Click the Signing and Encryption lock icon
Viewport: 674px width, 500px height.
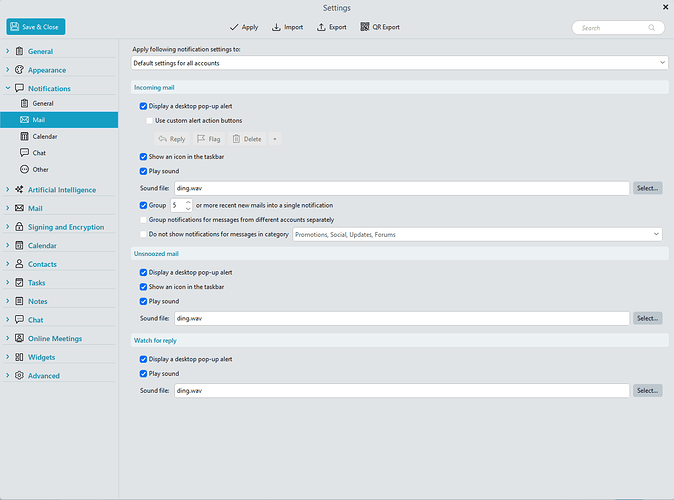click(19, 227)
